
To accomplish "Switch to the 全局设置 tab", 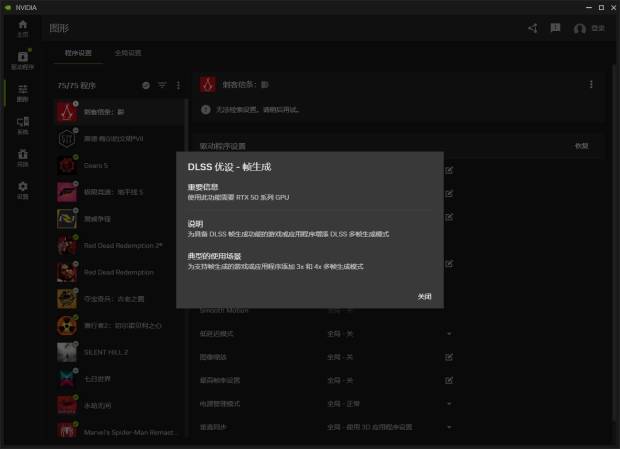I will pos(128,53).
